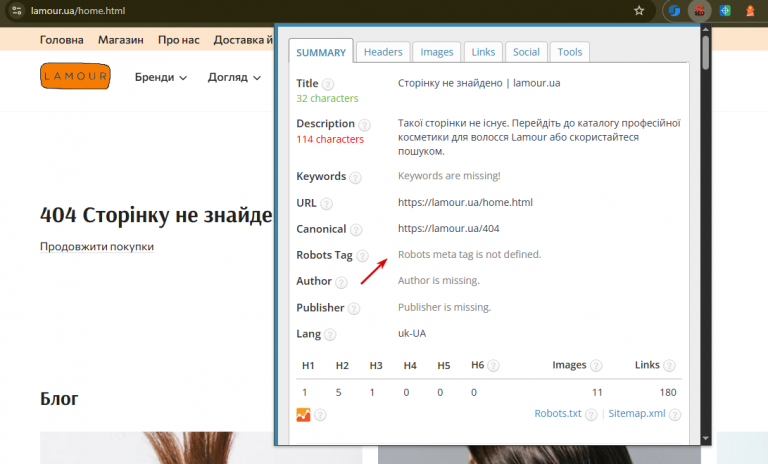Click the orange LAMOUR logo
The width and height of the screenshot is (768, 464).
point(75,76)
